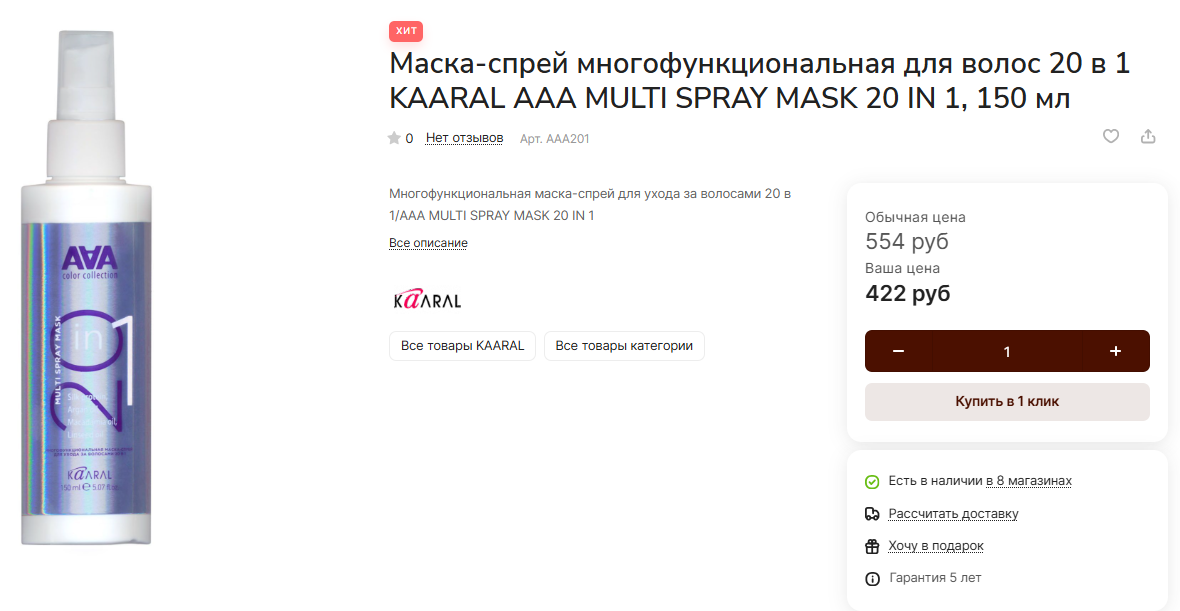
Task: Click the product bottle image
Action: [x=87, y=287]
